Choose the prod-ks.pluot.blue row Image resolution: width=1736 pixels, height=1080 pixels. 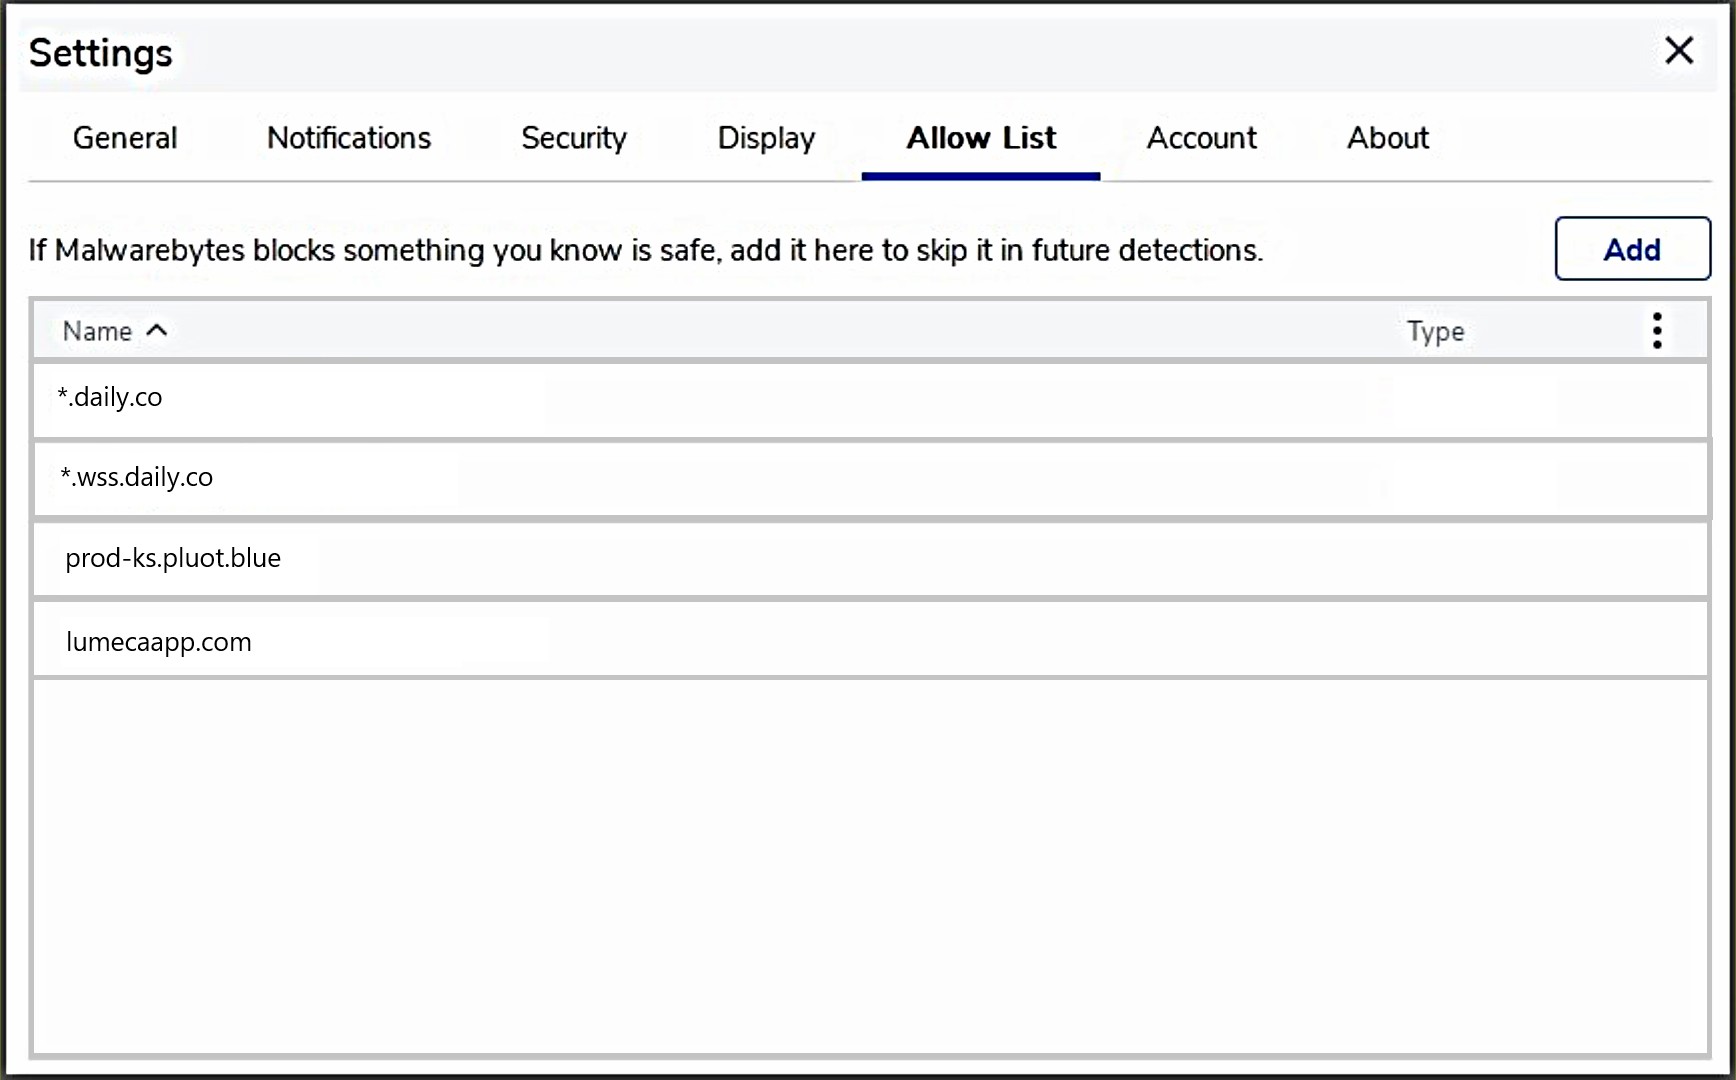(x=173, y=558)
